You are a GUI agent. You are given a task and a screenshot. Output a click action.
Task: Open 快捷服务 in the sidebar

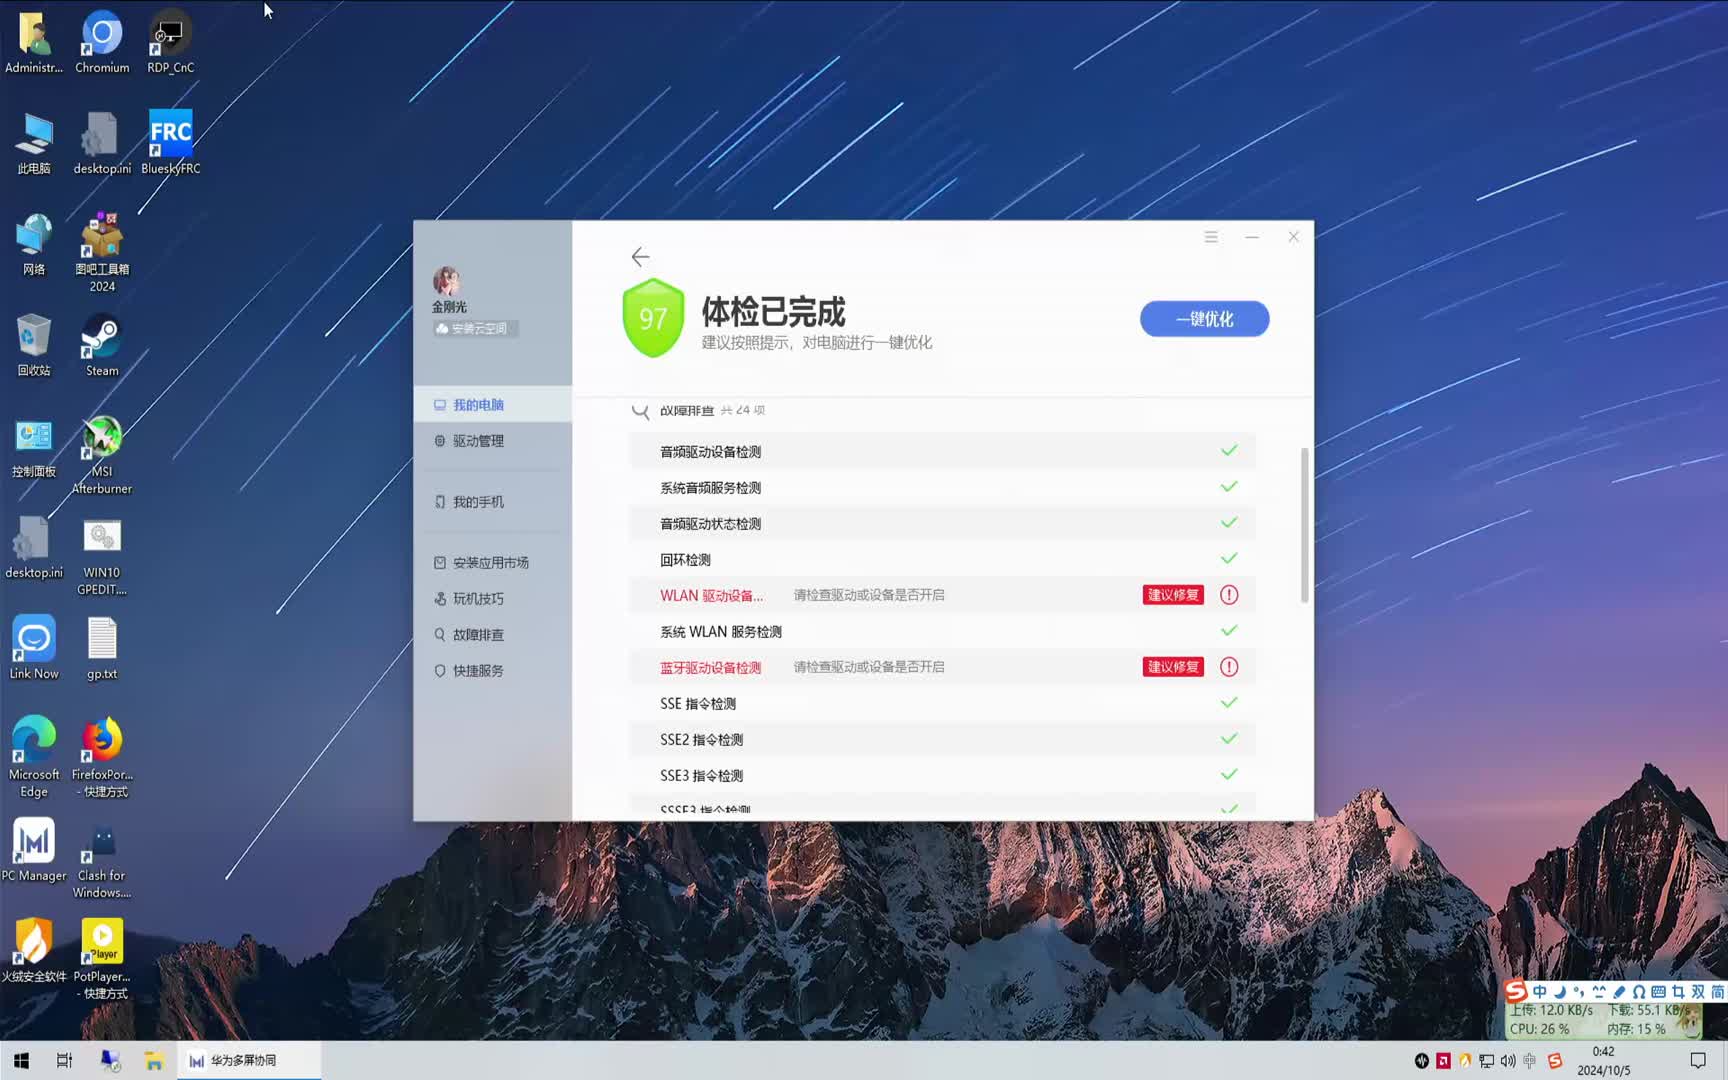tap(477, 670)
